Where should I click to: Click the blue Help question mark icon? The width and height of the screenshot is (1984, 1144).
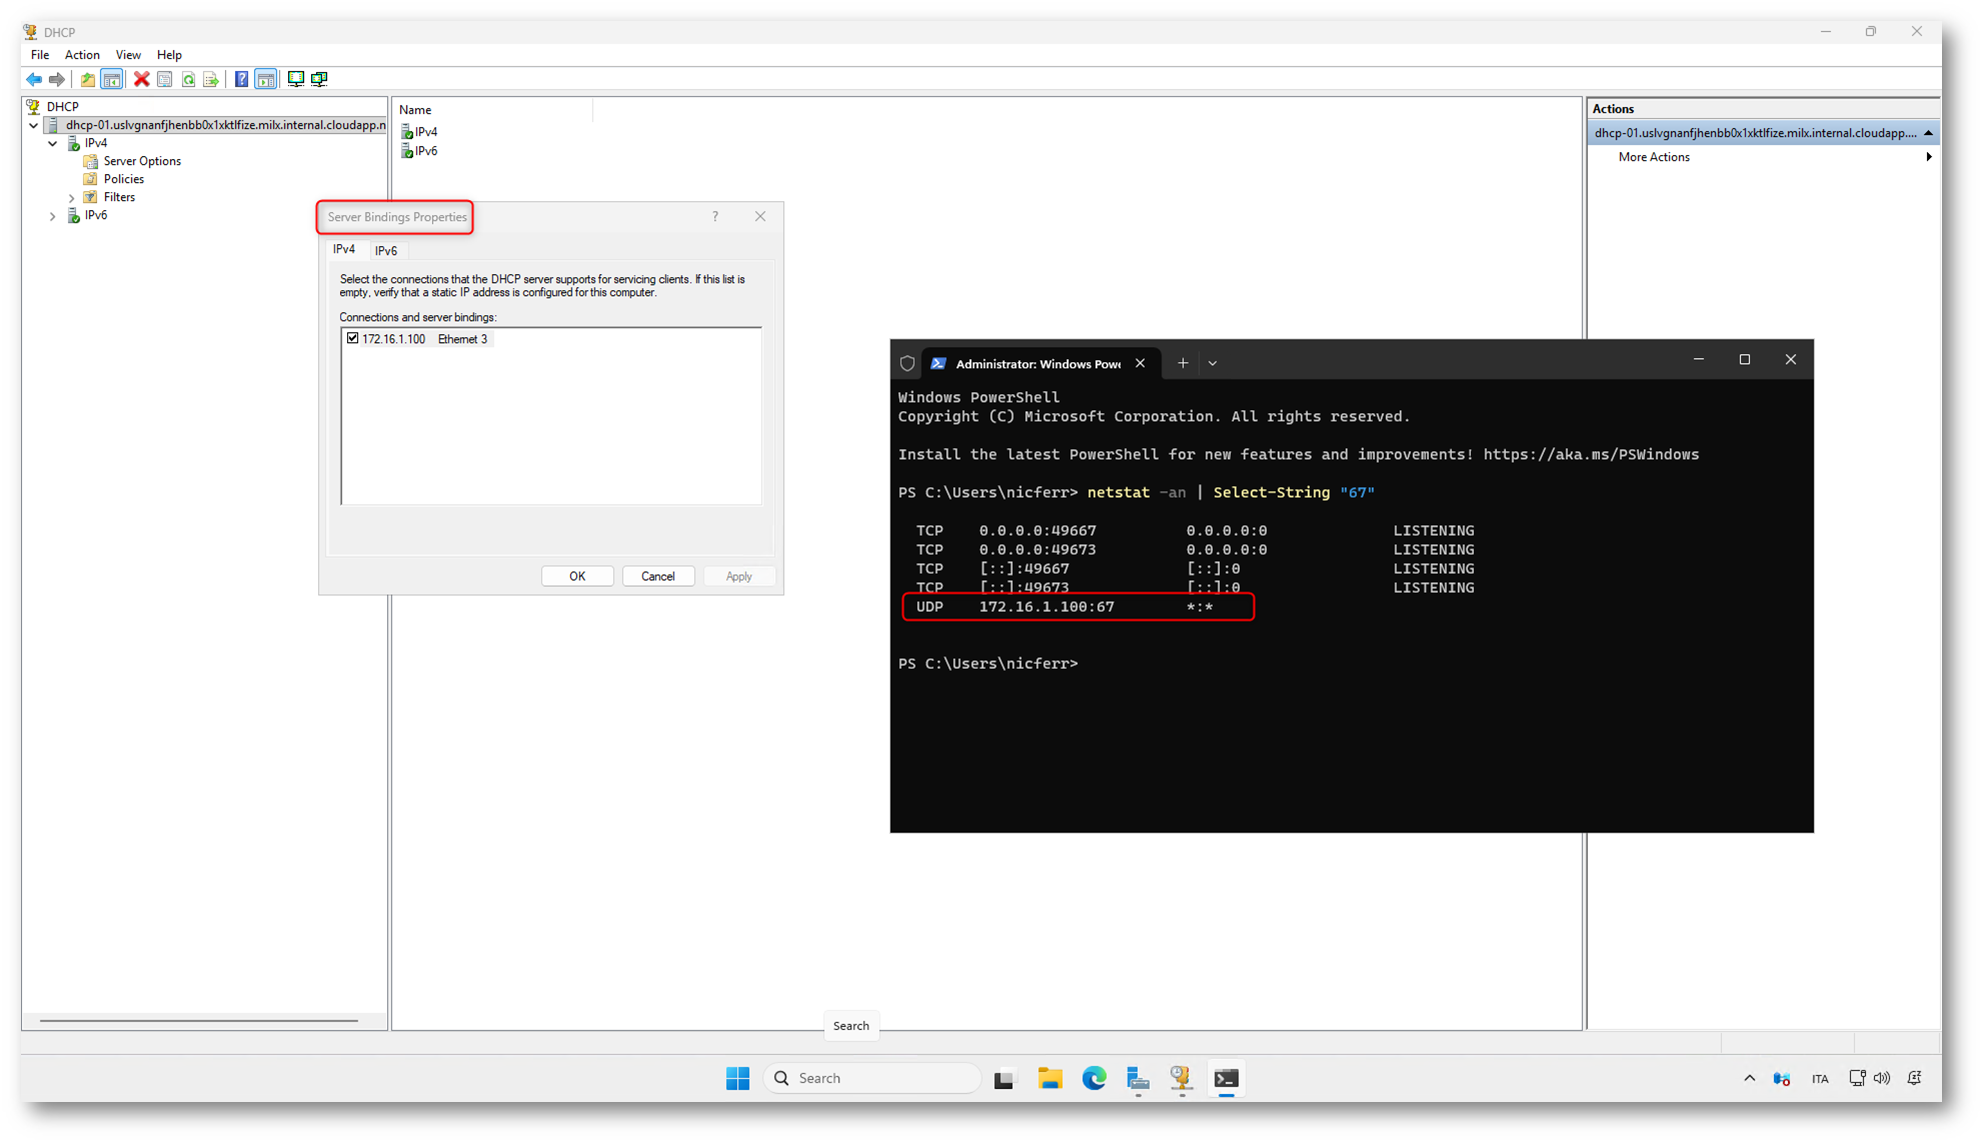click(241, 79)
